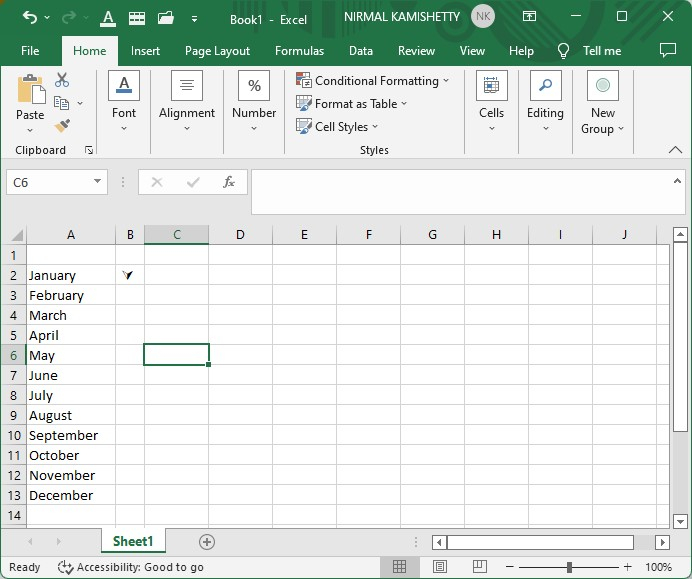Screen dimensions: 692x579
Task: Click inside the formula bar
Action: tap(461, 192)
